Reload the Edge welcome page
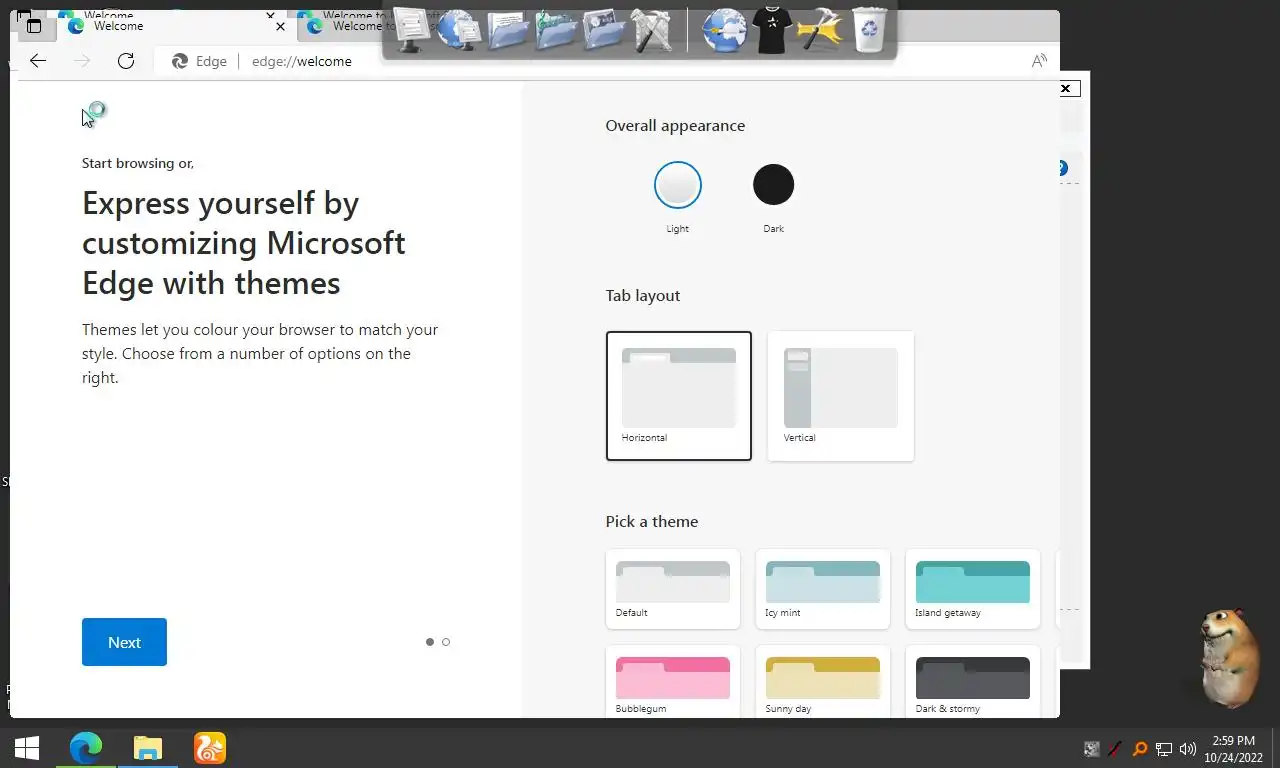Screen dimensions: 1280x768 (x=126, y=61)
